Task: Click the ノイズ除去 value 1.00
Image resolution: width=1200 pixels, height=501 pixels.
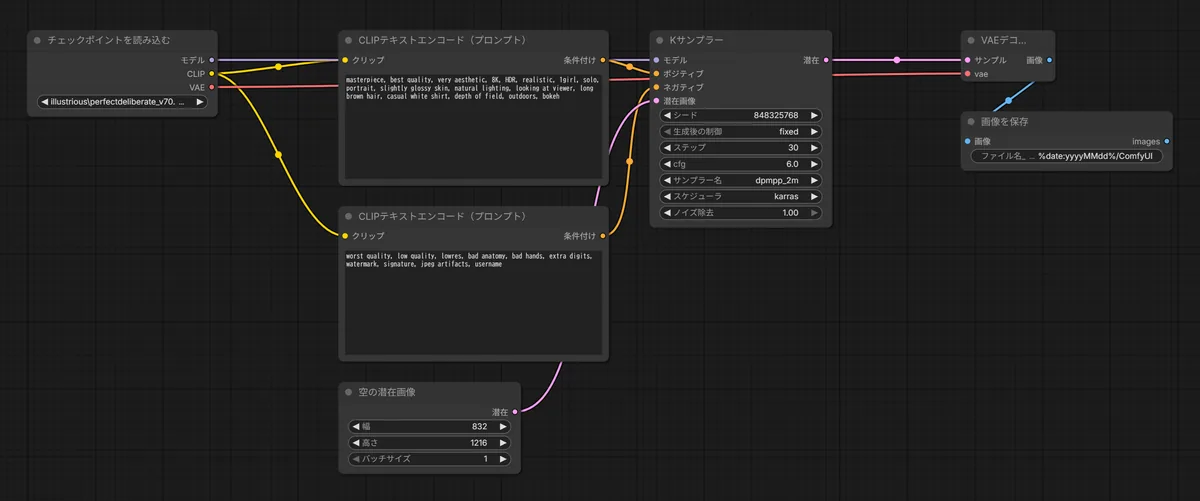Action: 790,213
